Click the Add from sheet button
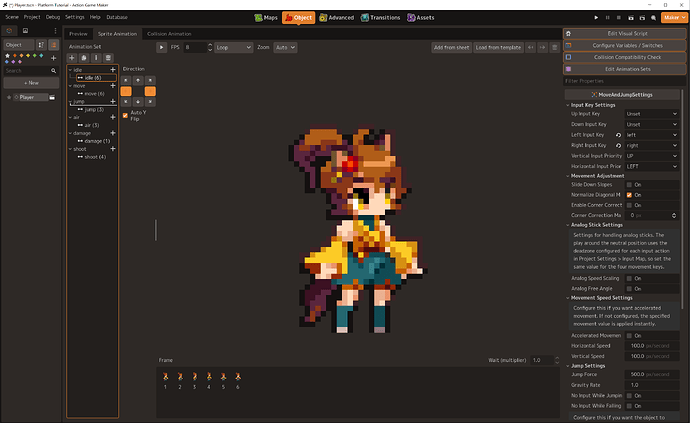Screen dimensions: 690x423 (x=451, y=47)
